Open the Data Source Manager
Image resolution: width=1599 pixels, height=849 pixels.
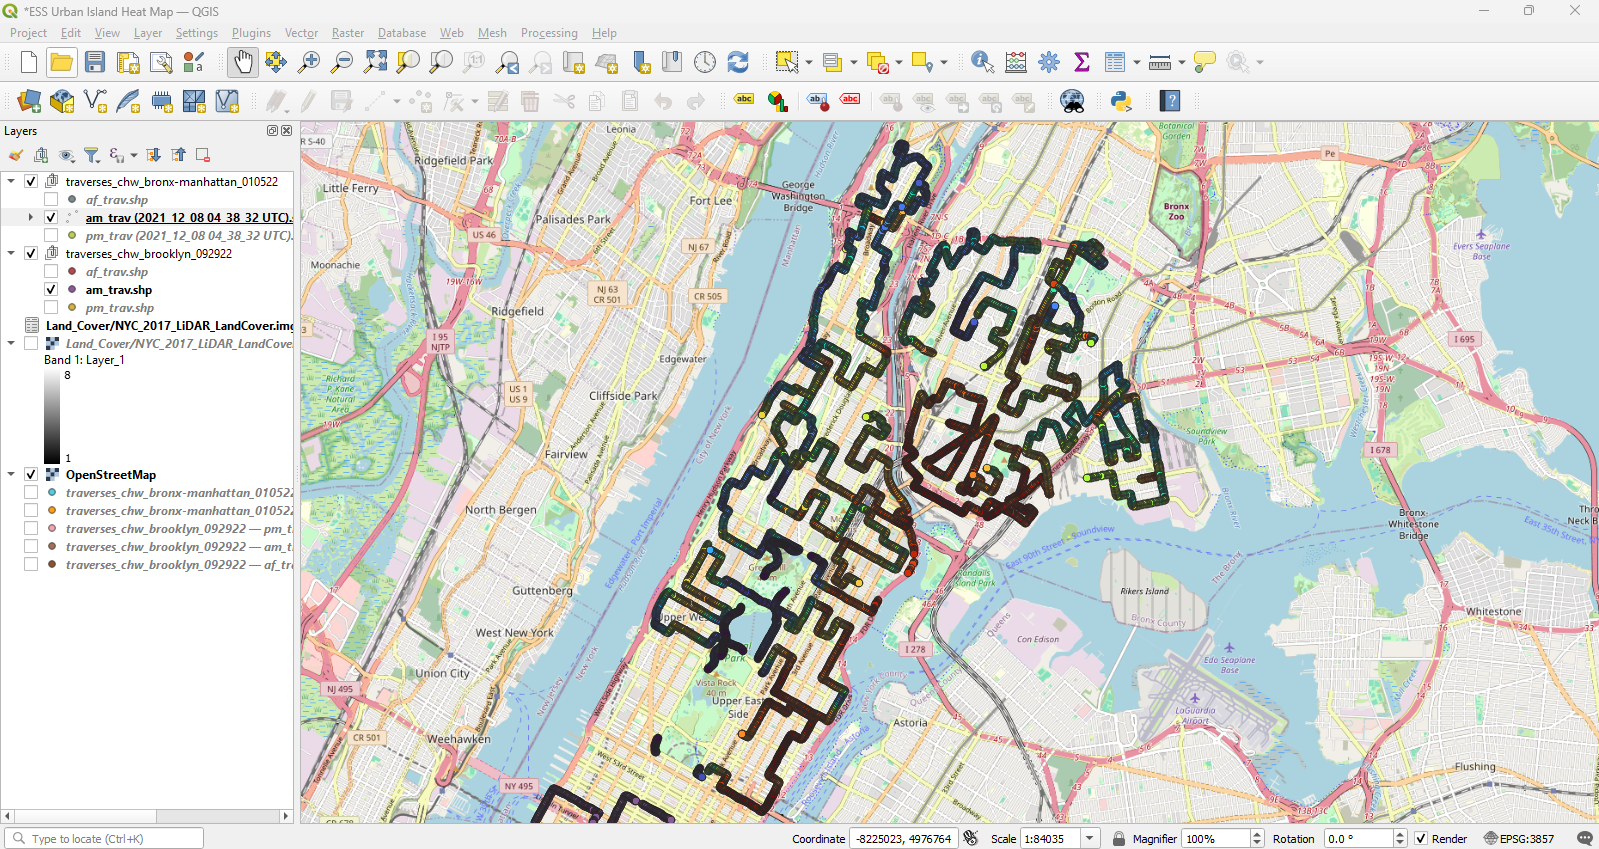tap(29, 101)
